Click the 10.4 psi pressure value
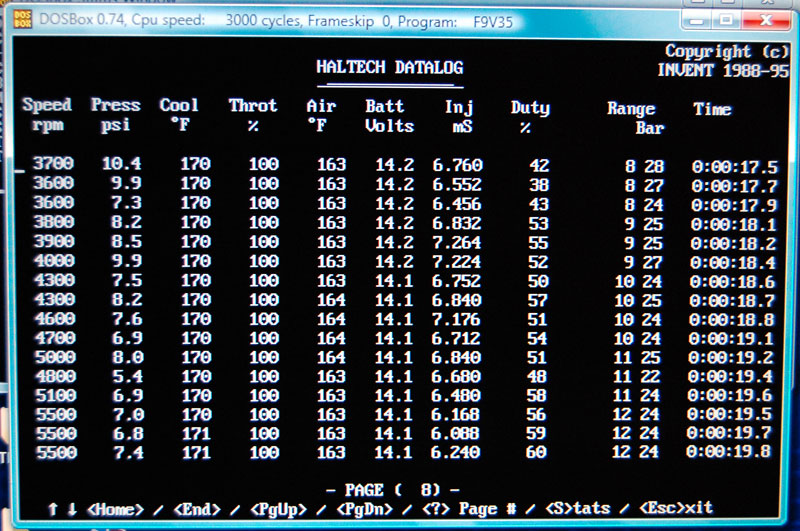Viewport: 800px width, 531px height. point(121,163)
